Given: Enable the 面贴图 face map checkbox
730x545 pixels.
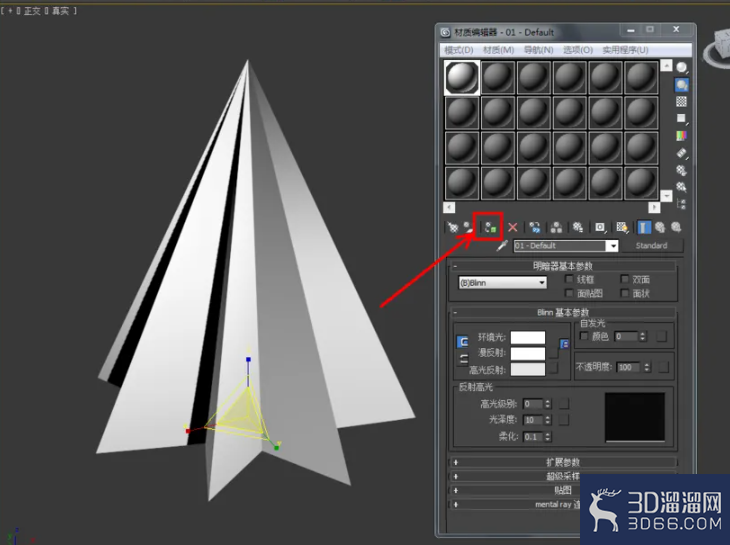Looking at the screenshot, I should pyautogui.click(x=568, y=293).
